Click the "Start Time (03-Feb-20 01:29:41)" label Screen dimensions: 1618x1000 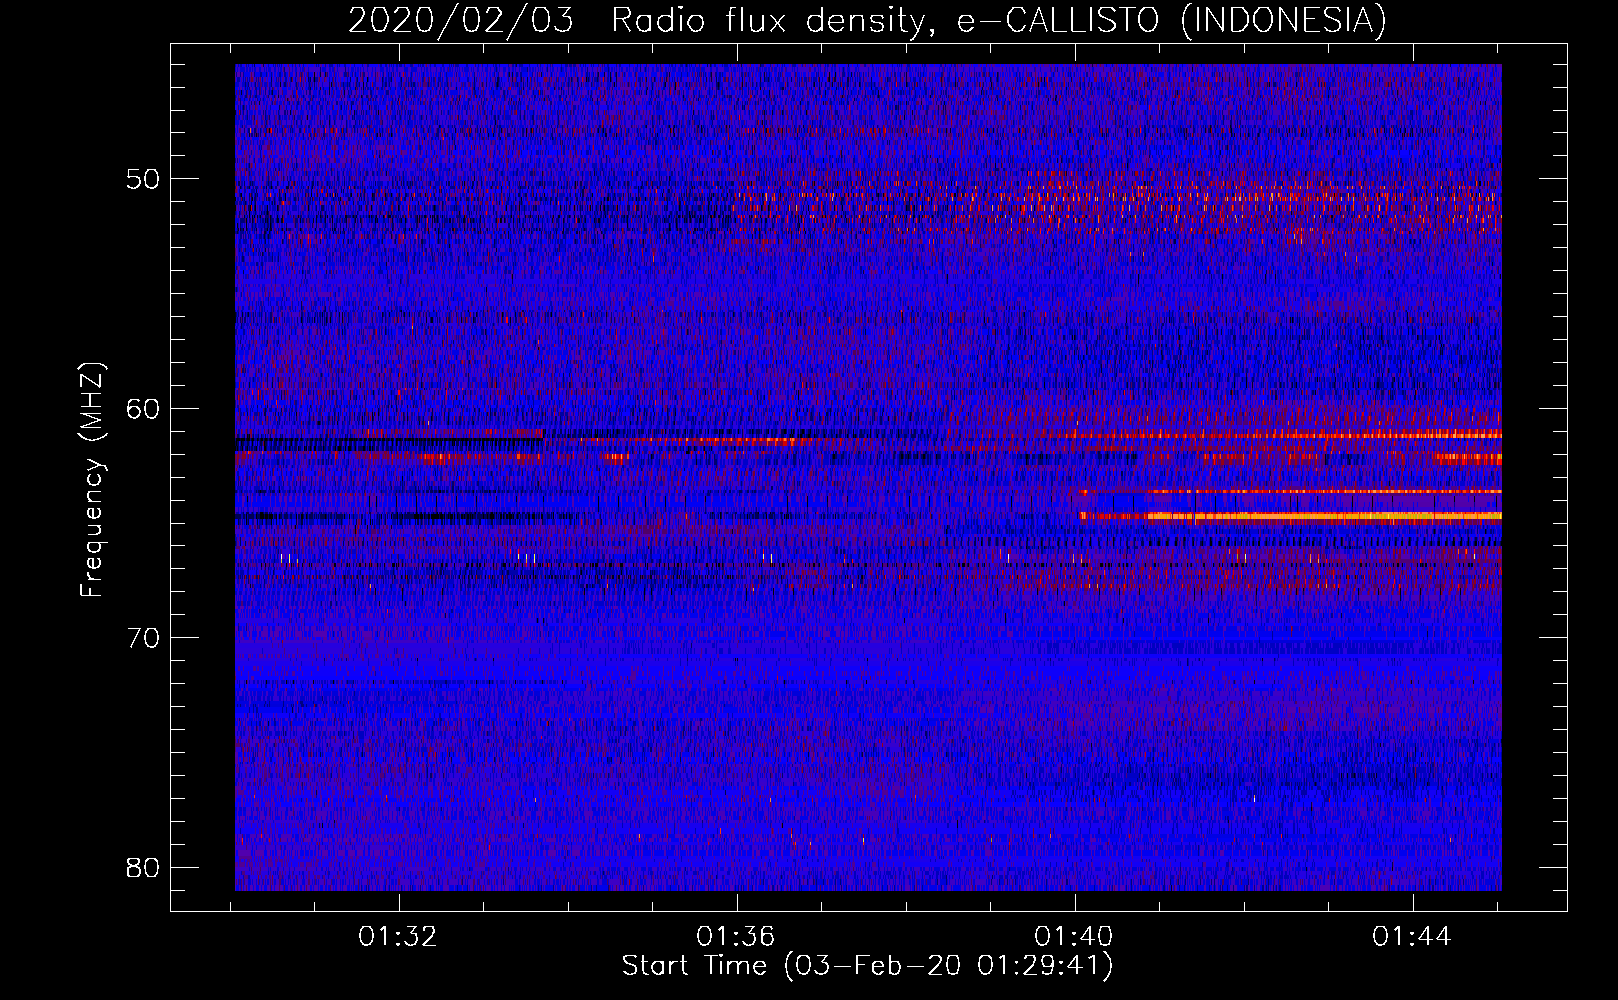tap(867, 966)
